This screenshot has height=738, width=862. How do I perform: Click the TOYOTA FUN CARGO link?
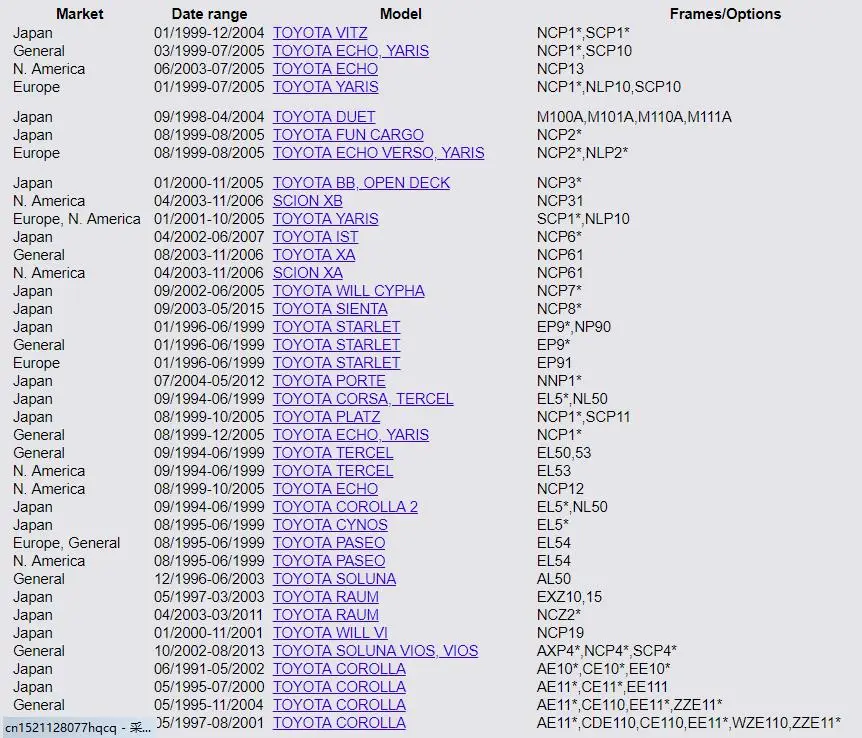point(348,135)
